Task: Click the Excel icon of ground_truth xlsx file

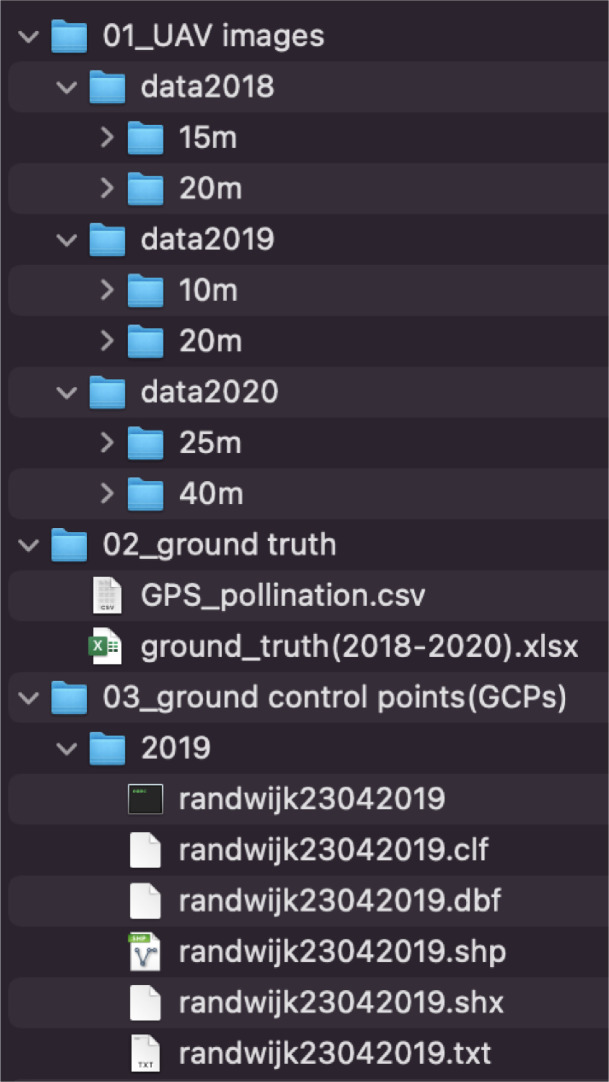Action: tap(107, 647)
